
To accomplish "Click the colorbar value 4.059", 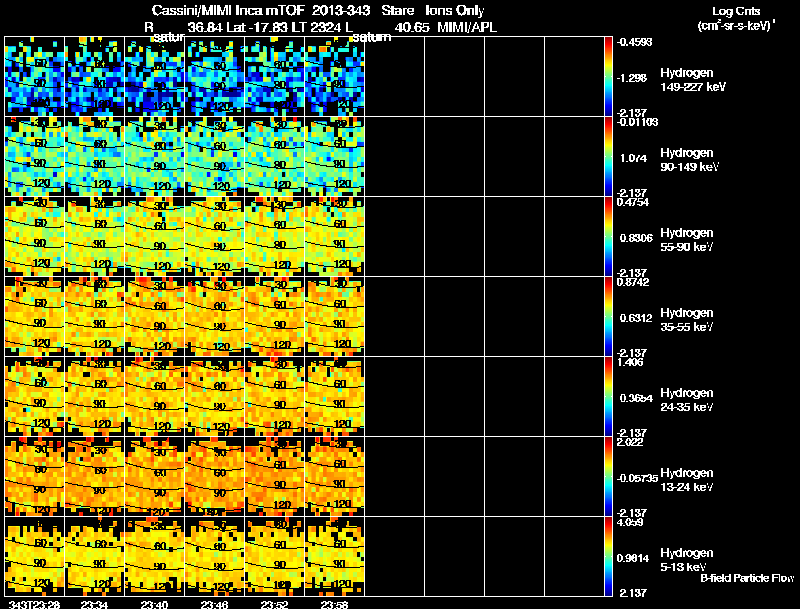I will [x=630, y=523].
